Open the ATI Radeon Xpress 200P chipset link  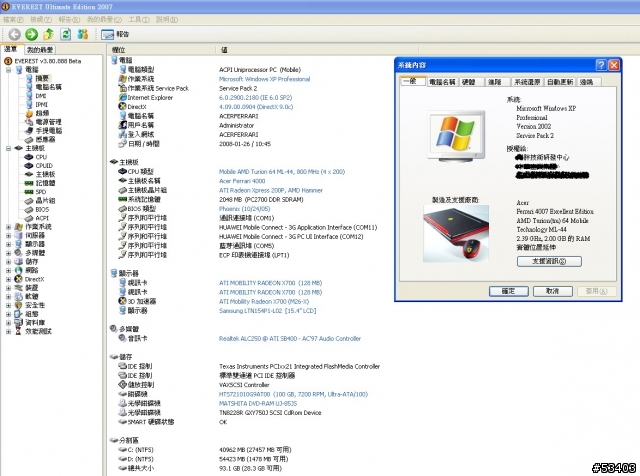[x=271, y=190]
